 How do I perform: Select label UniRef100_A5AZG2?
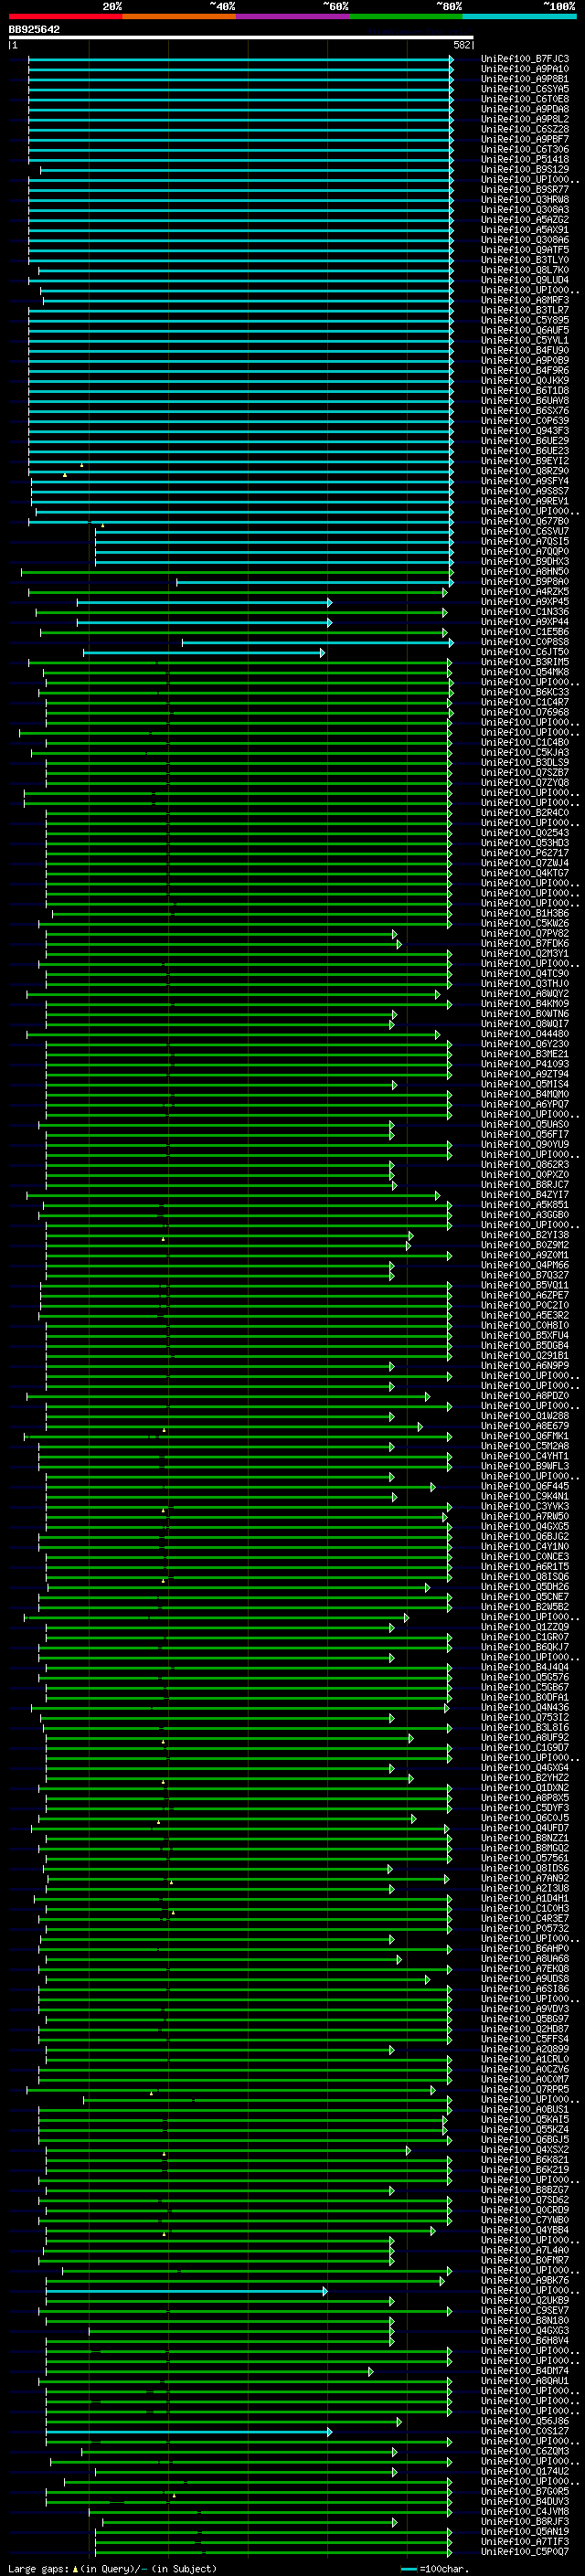(x=525, y=220)
